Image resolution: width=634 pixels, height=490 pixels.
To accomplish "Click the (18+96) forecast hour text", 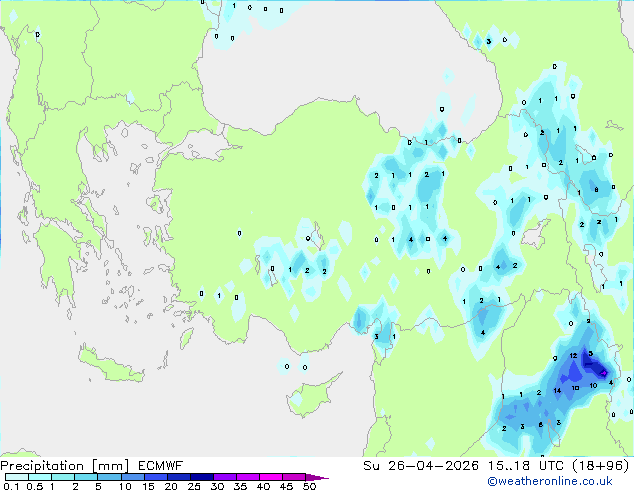I will click(x=598, y=466).
